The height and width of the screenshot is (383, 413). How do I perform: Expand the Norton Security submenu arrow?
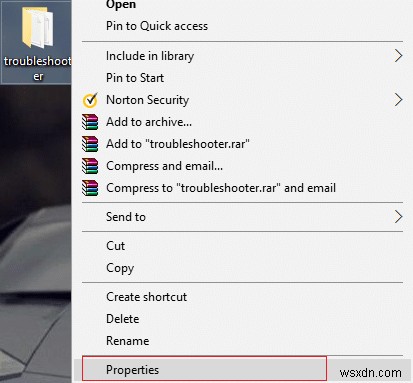tap(398, 100)
